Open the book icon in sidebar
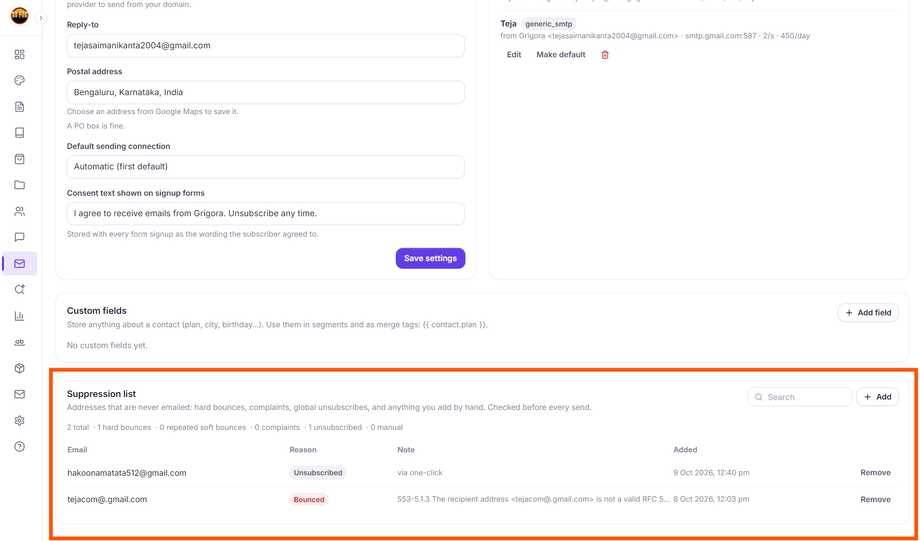 point(19,133)
